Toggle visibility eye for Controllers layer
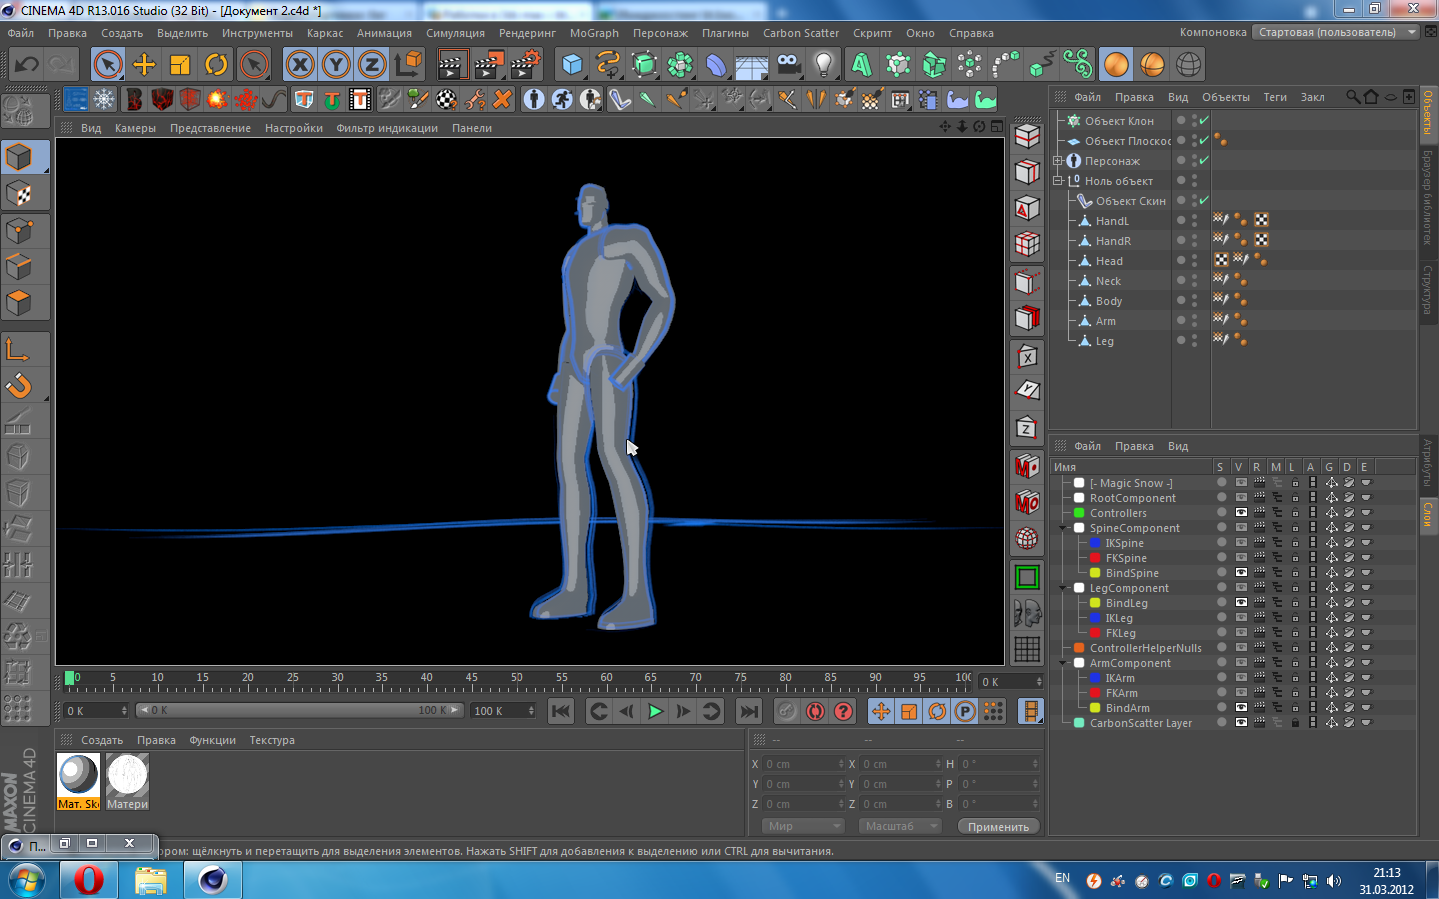The width and height of the screenshot is (1439, 899). tap(1240, 513)
